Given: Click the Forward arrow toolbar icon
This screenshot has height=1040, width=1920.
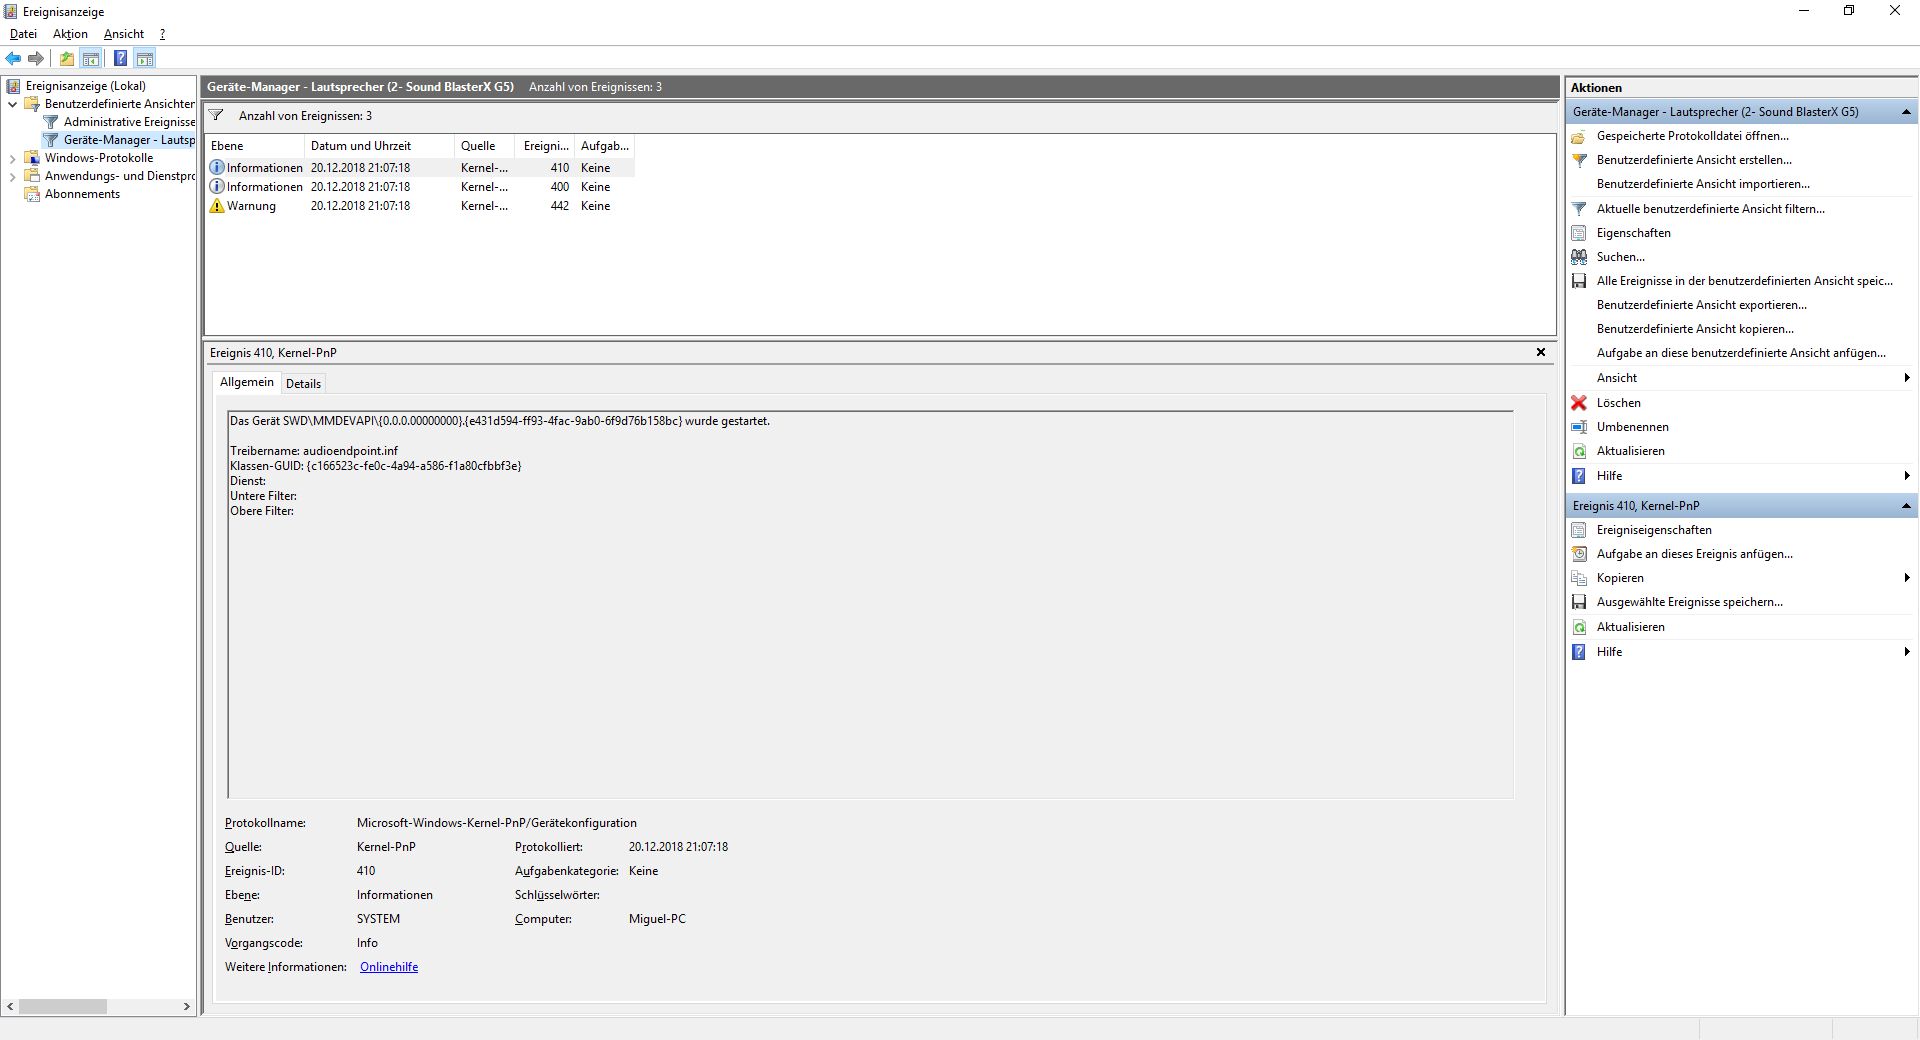Looking at the screenshot, I should [x=36, y=58].
